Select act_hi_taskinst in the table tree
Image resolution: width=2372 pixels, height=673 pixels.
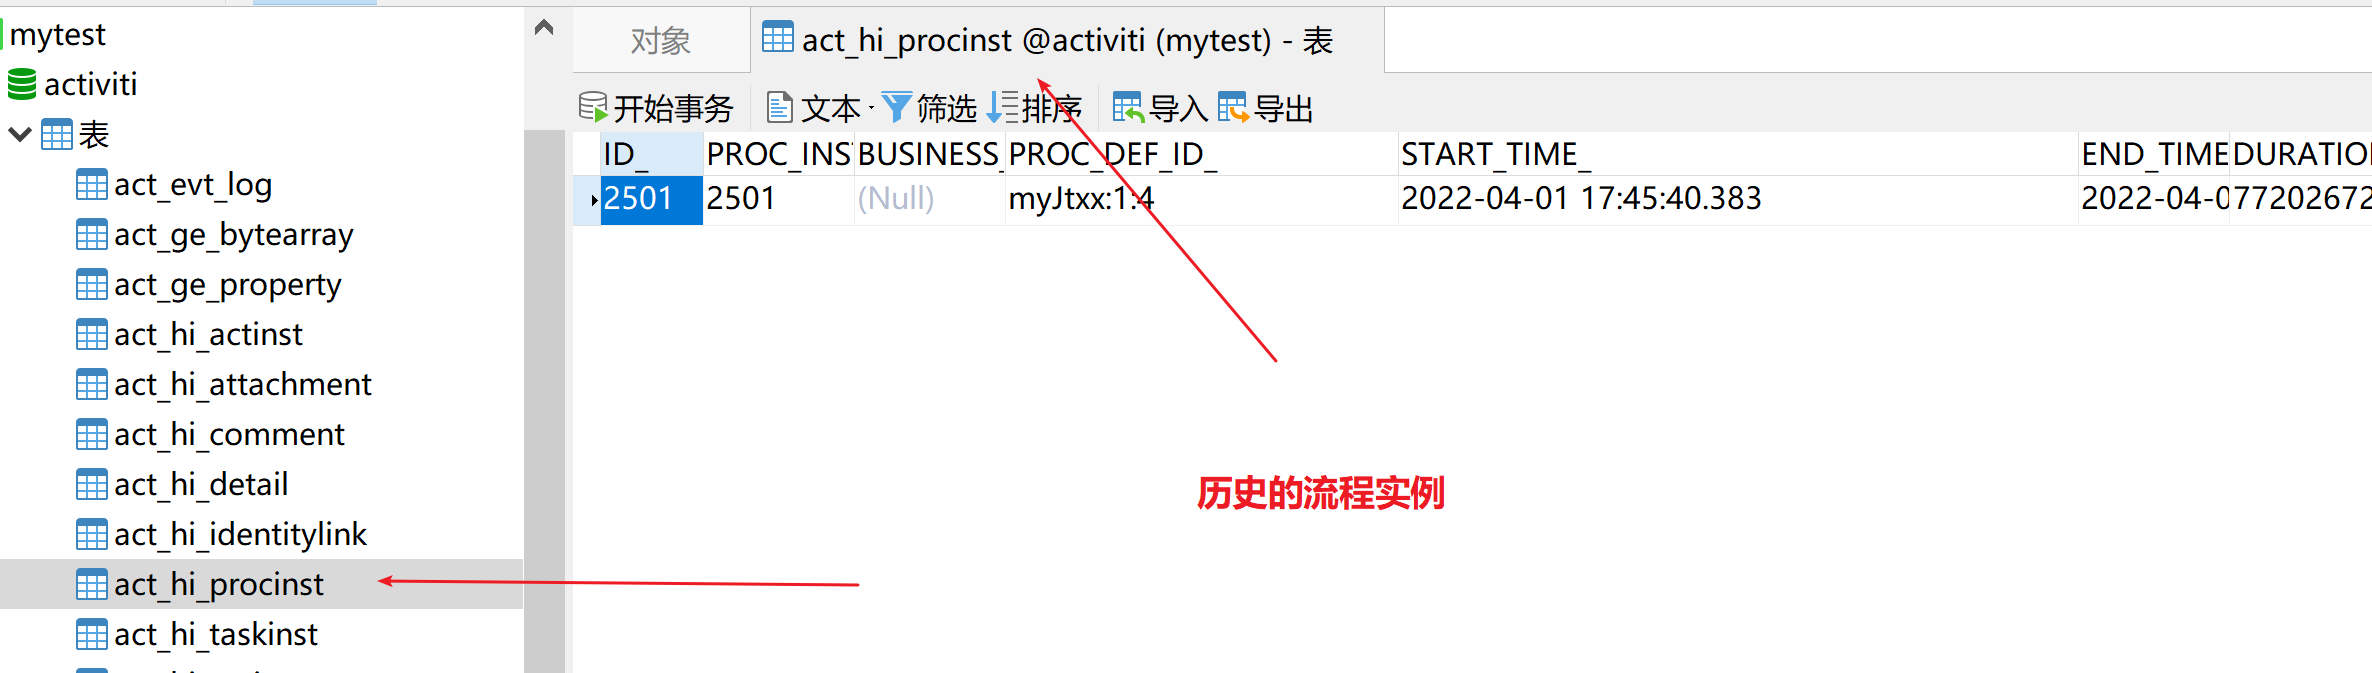click(x=216, y=634)
